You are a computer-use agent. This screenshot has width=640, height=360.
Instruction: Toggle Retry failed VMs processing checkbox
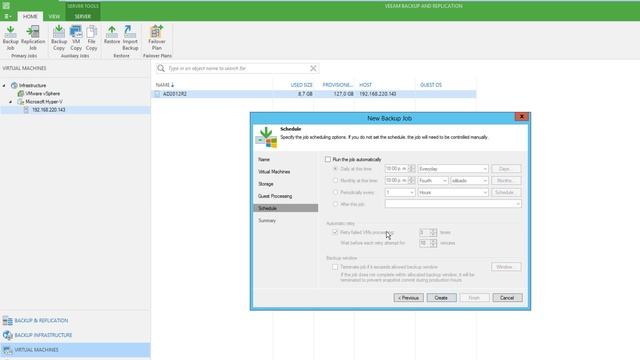[335, 232]
